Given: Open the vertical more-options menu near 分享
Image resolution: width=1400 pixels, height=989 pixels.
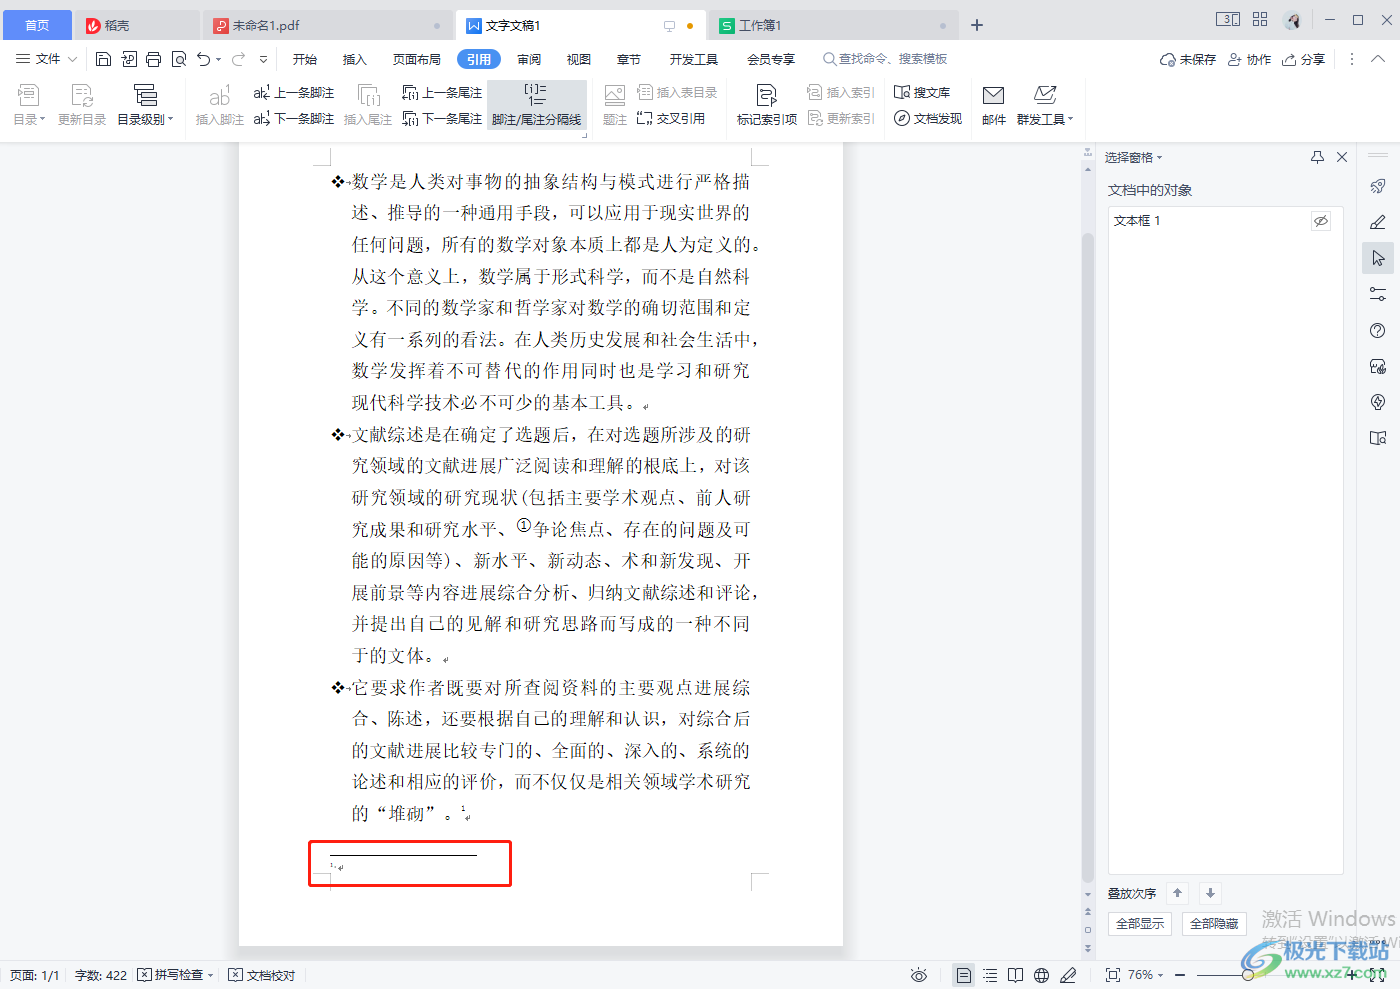Looking at the screenshot, I should (x=1351, y=59).
